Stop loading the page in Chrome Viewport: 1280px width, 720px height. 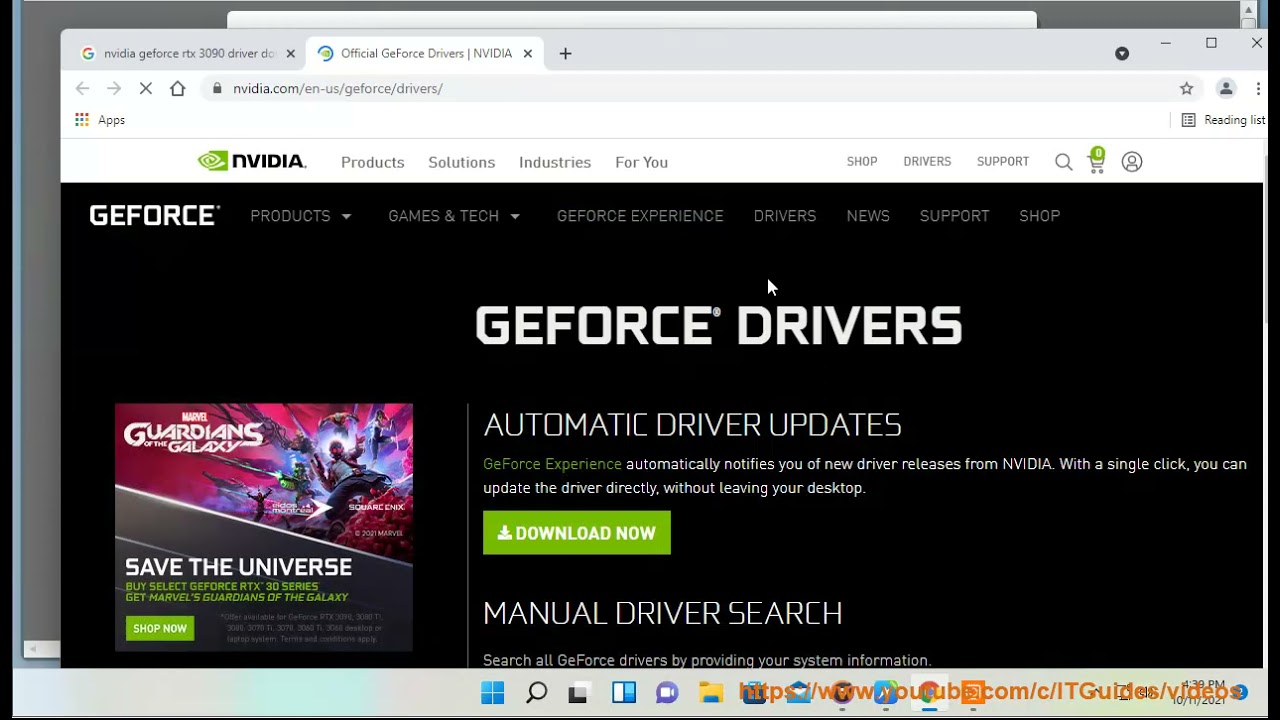pos(145,89)
